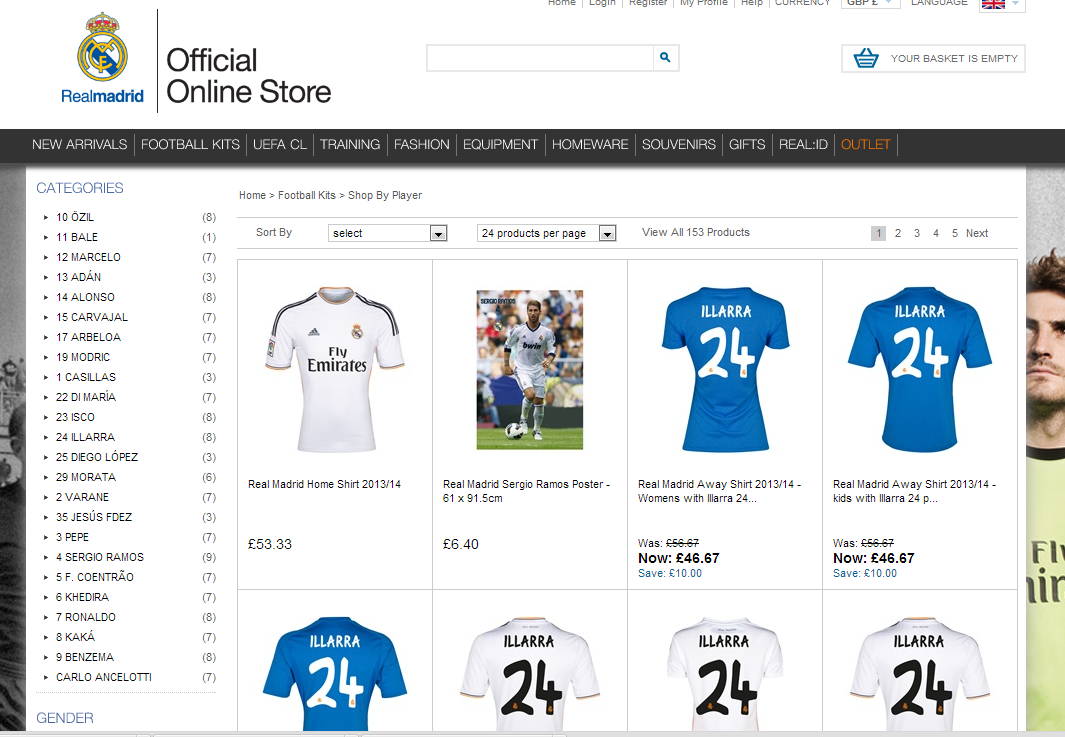Click the arrow beside 3 PEPE
This screenshot has height=737, width=1065.
pos(46,537)
